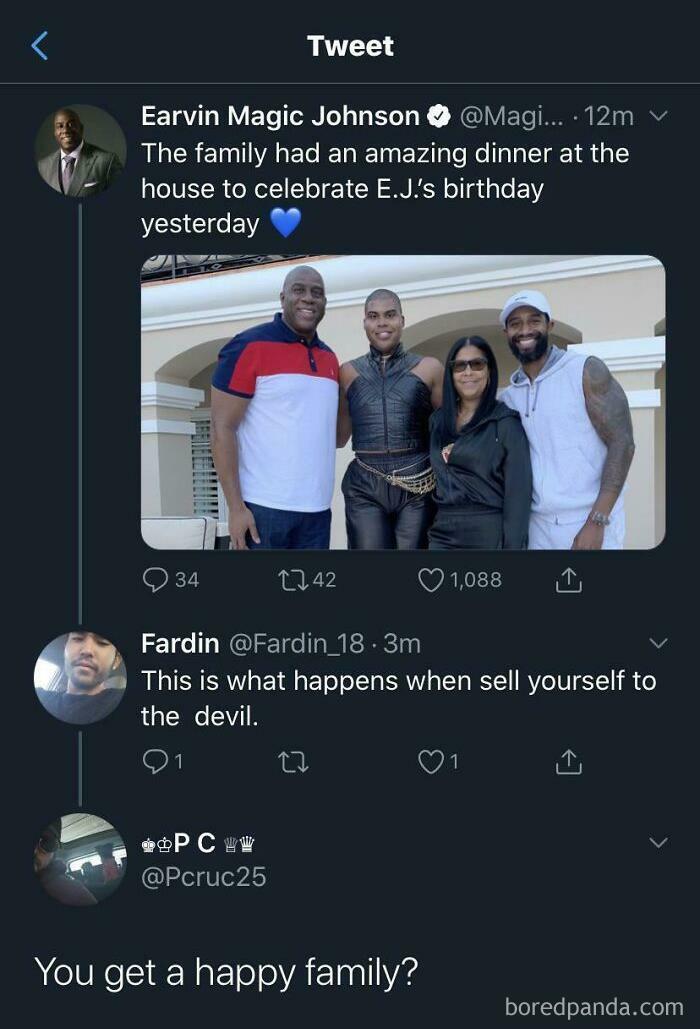Share Fardin's reply
Image resolution: width=700 pixels, height=1029 pixels.
[567, 762]
